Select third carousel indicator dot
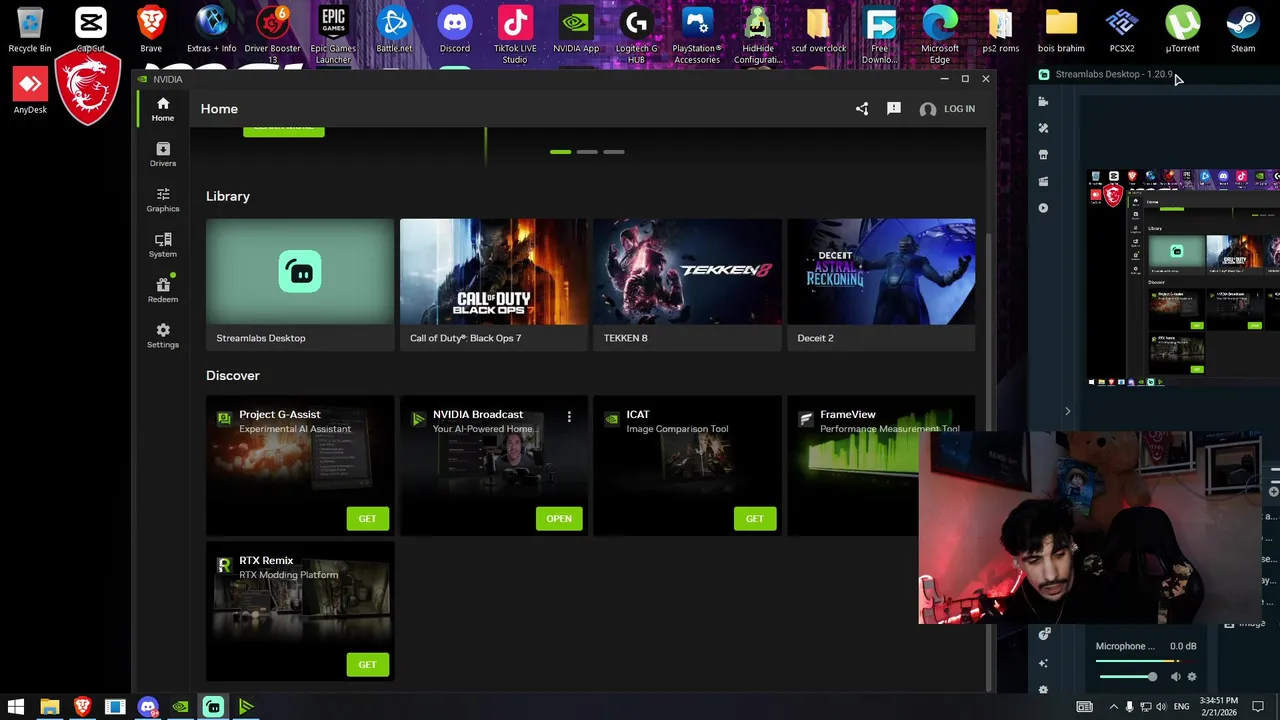1280x720 pixels. (614, 152)
